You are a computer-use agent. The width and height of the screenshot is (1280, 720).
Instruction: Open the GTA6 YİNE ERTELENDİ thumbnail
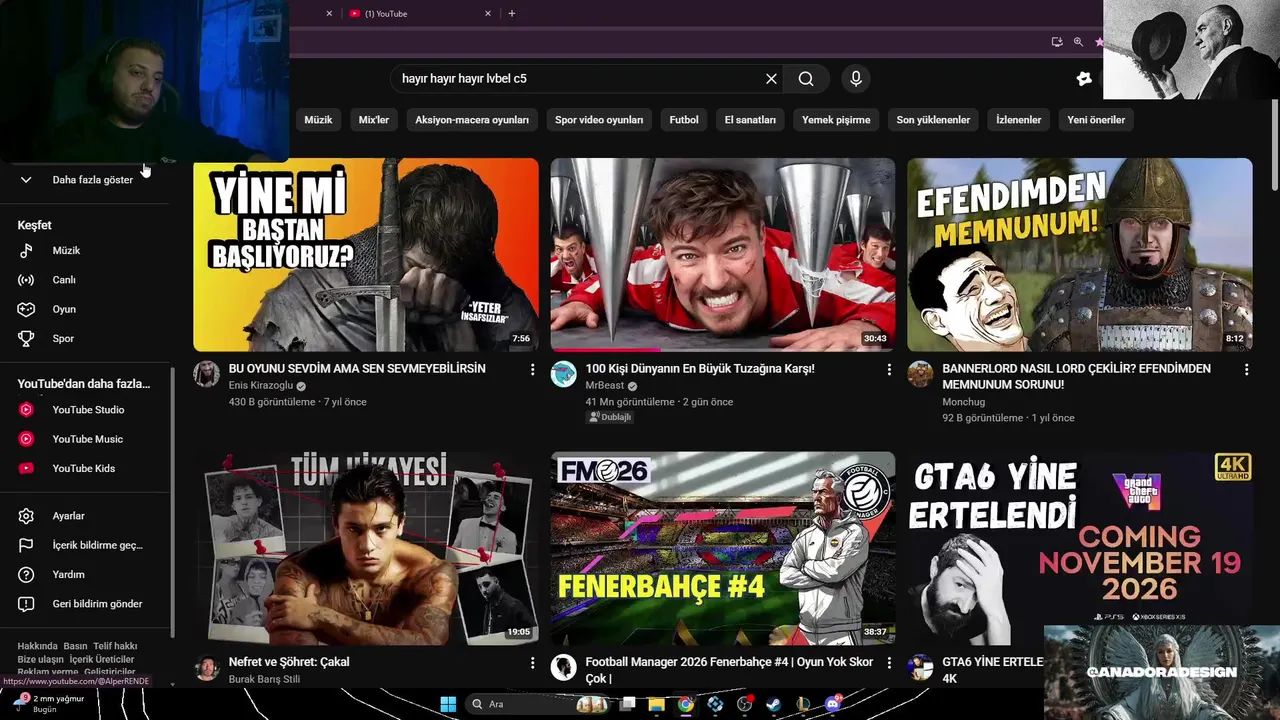(x=1080, y=548)
